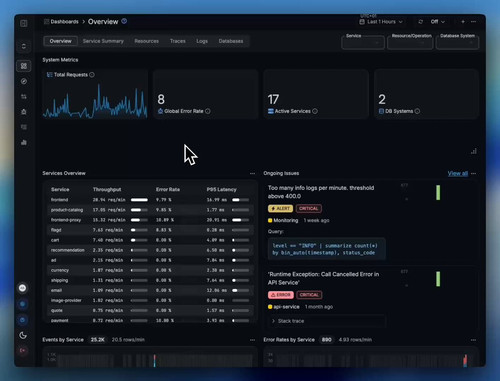Open Ongoing Issues more options menu
The width and height of the screenshot is (500, 381).
473,173
